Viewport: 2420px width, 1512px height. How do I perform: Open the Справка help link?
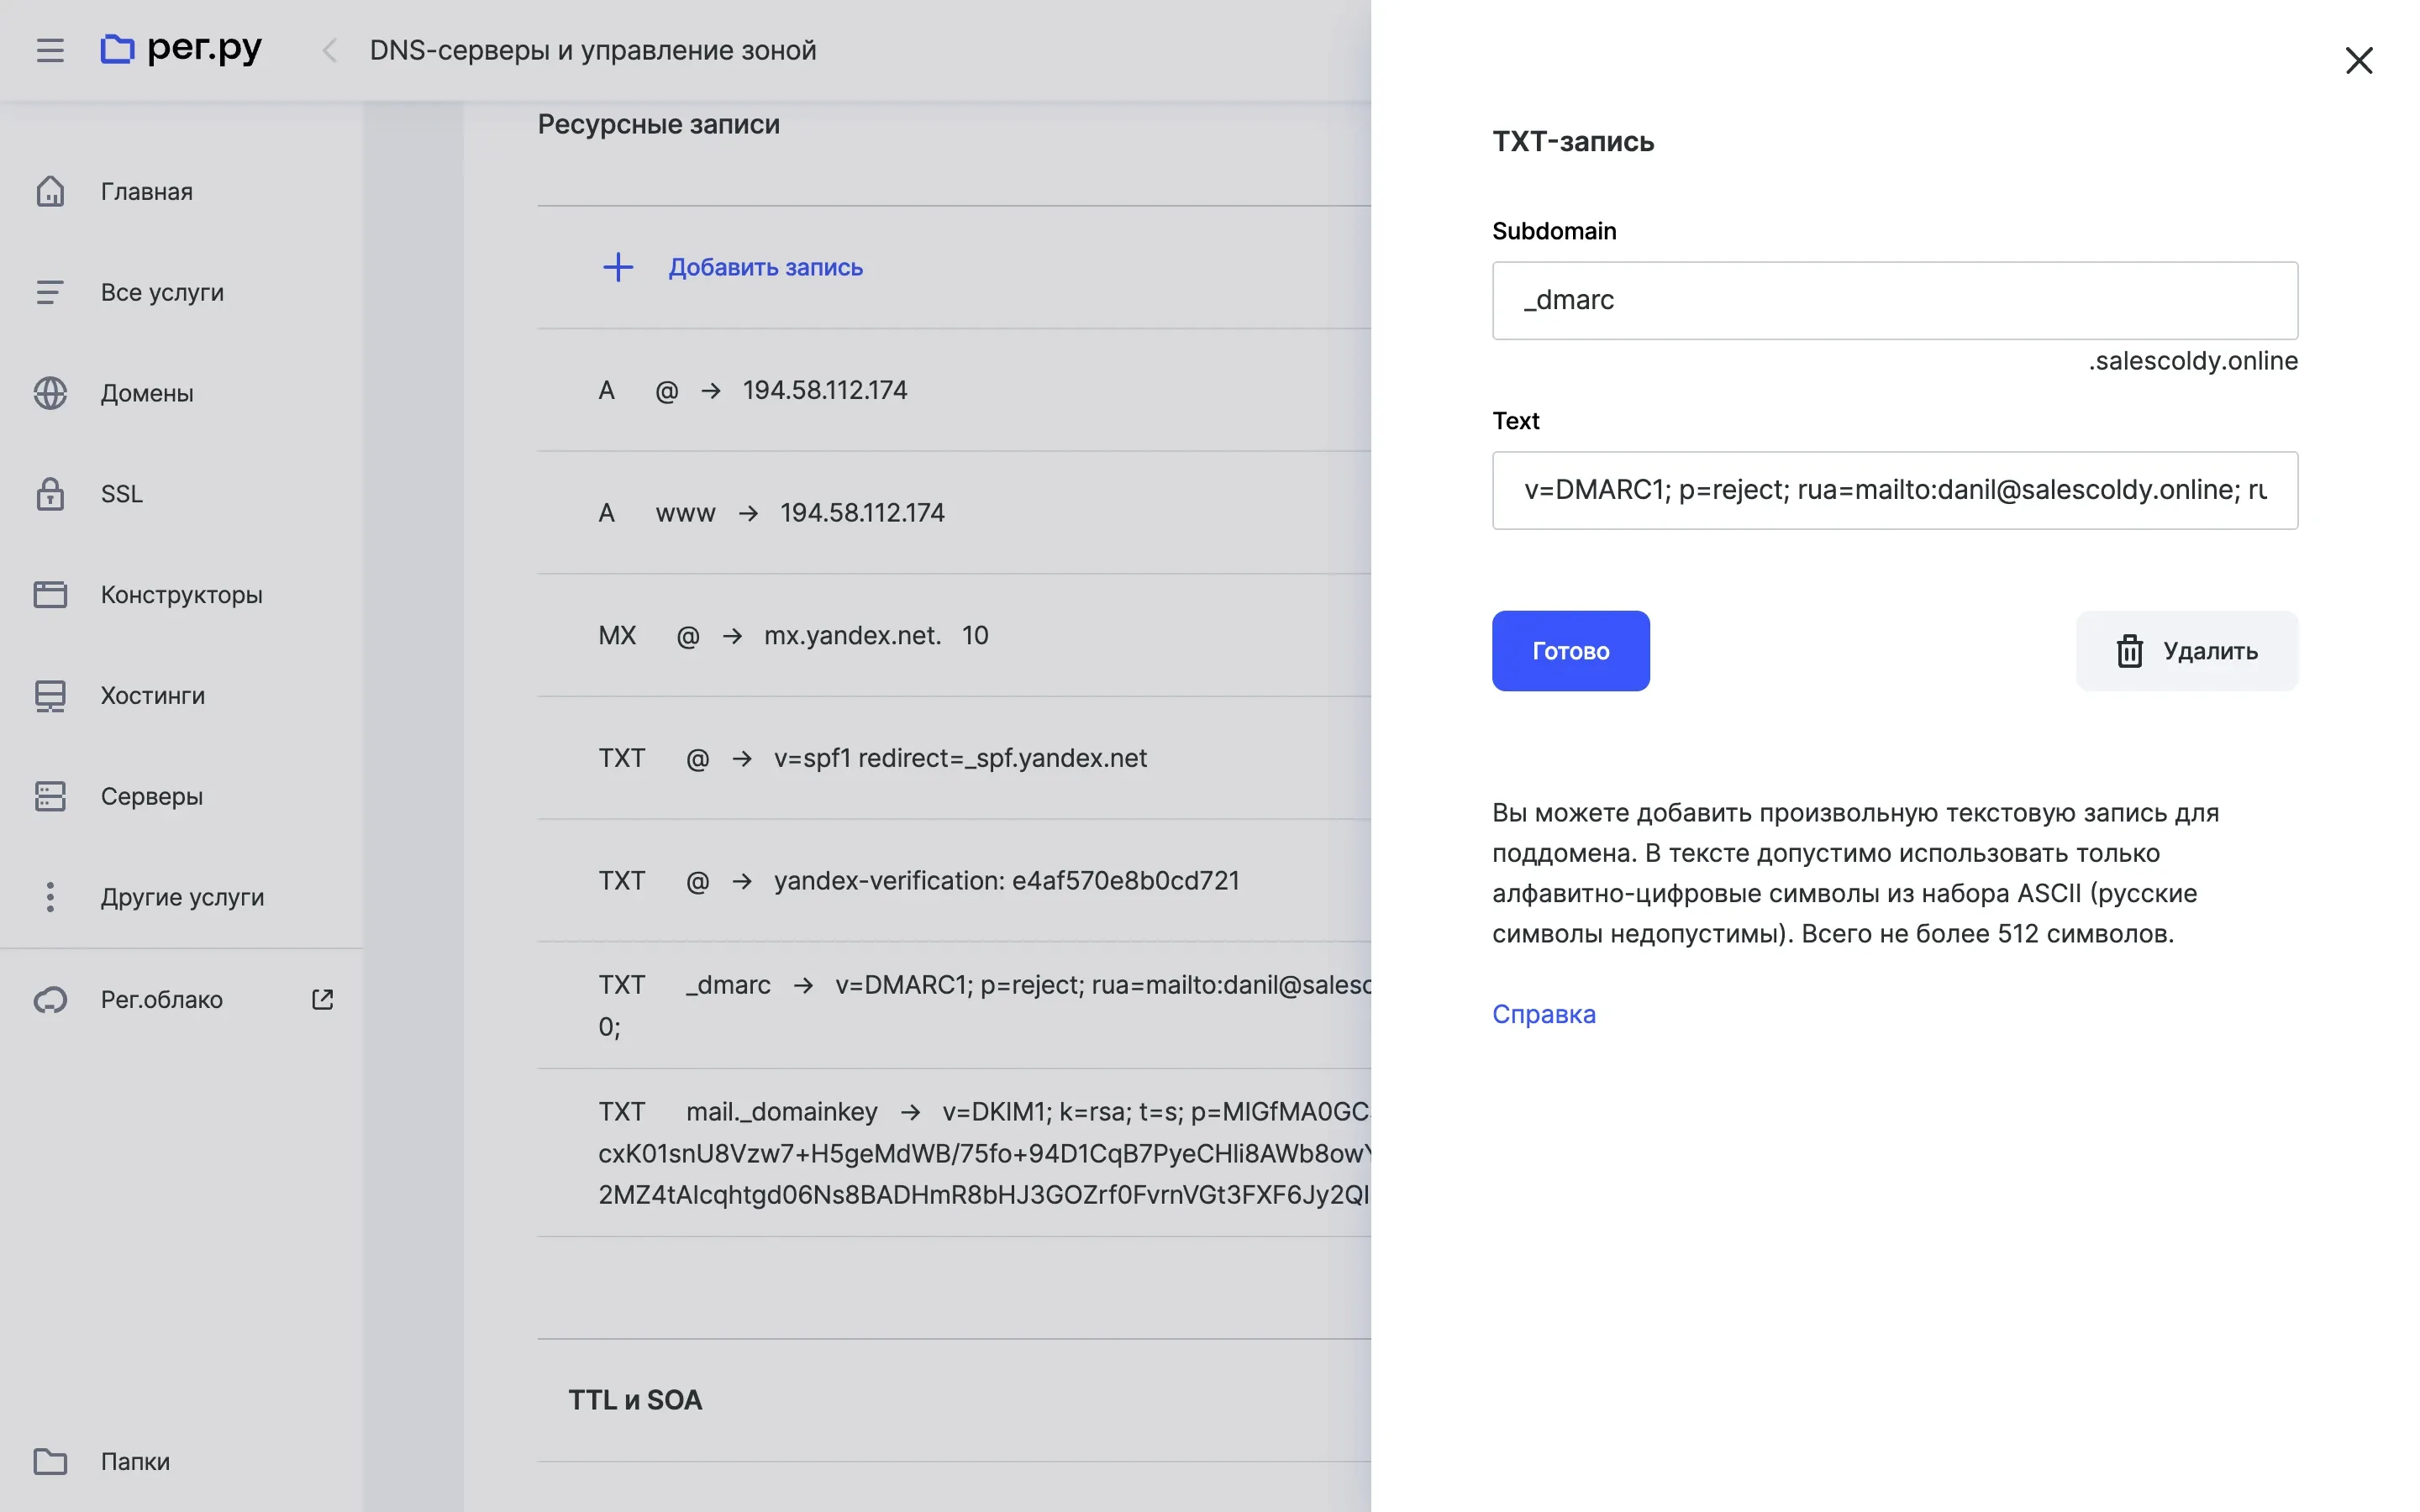1543,1014
